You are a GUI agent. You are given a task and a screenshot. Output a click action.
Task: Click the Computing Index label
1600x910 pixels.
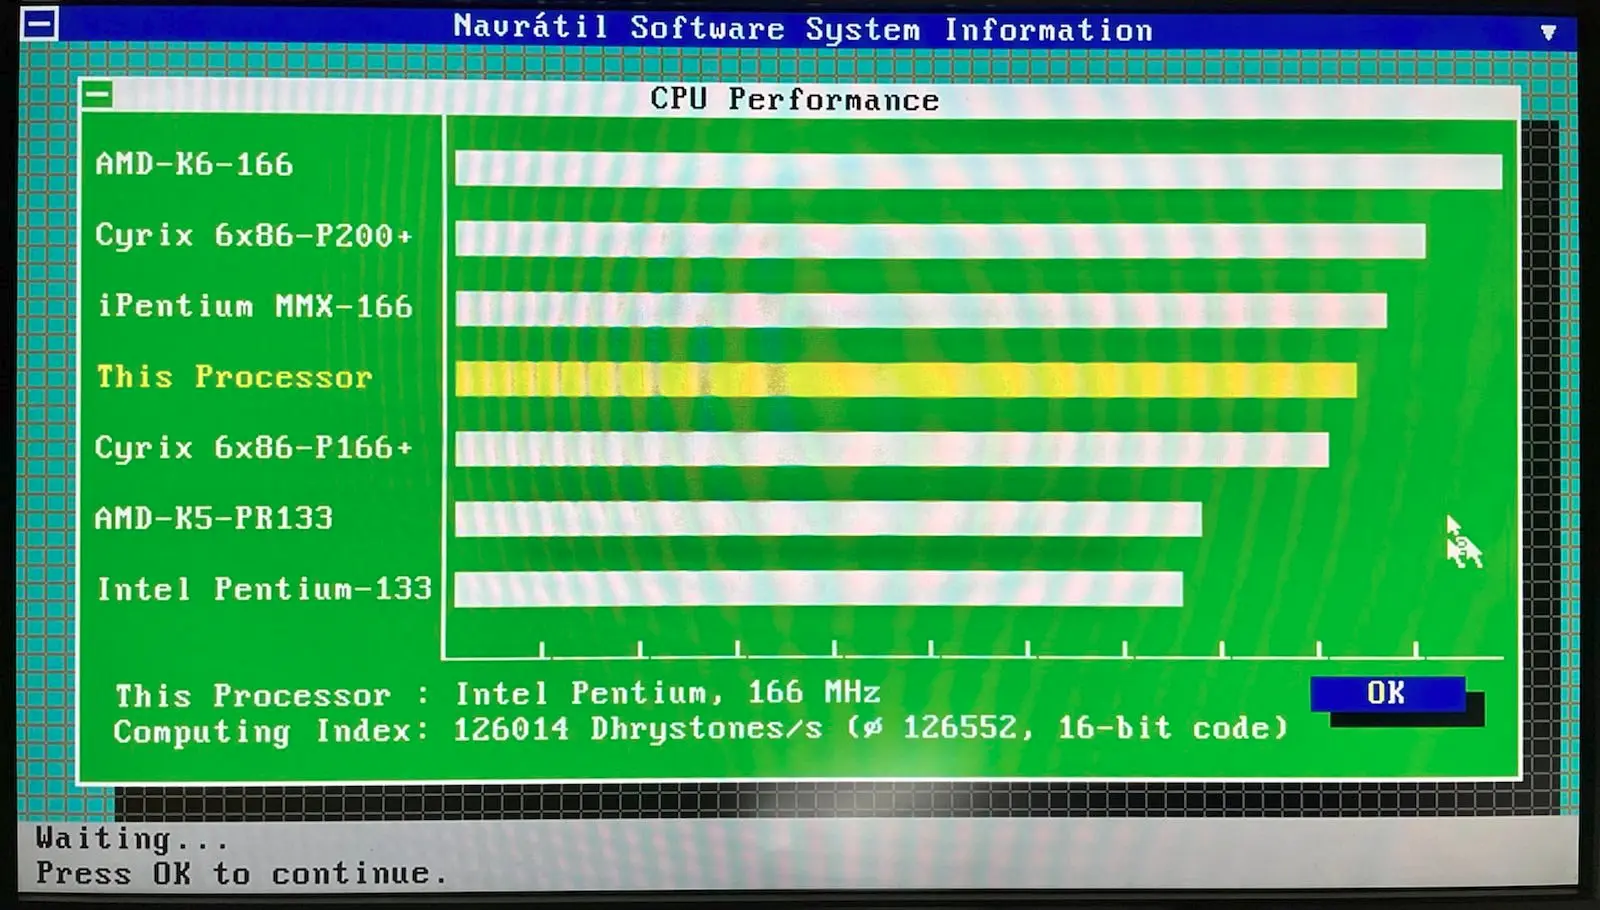point(271,731)
